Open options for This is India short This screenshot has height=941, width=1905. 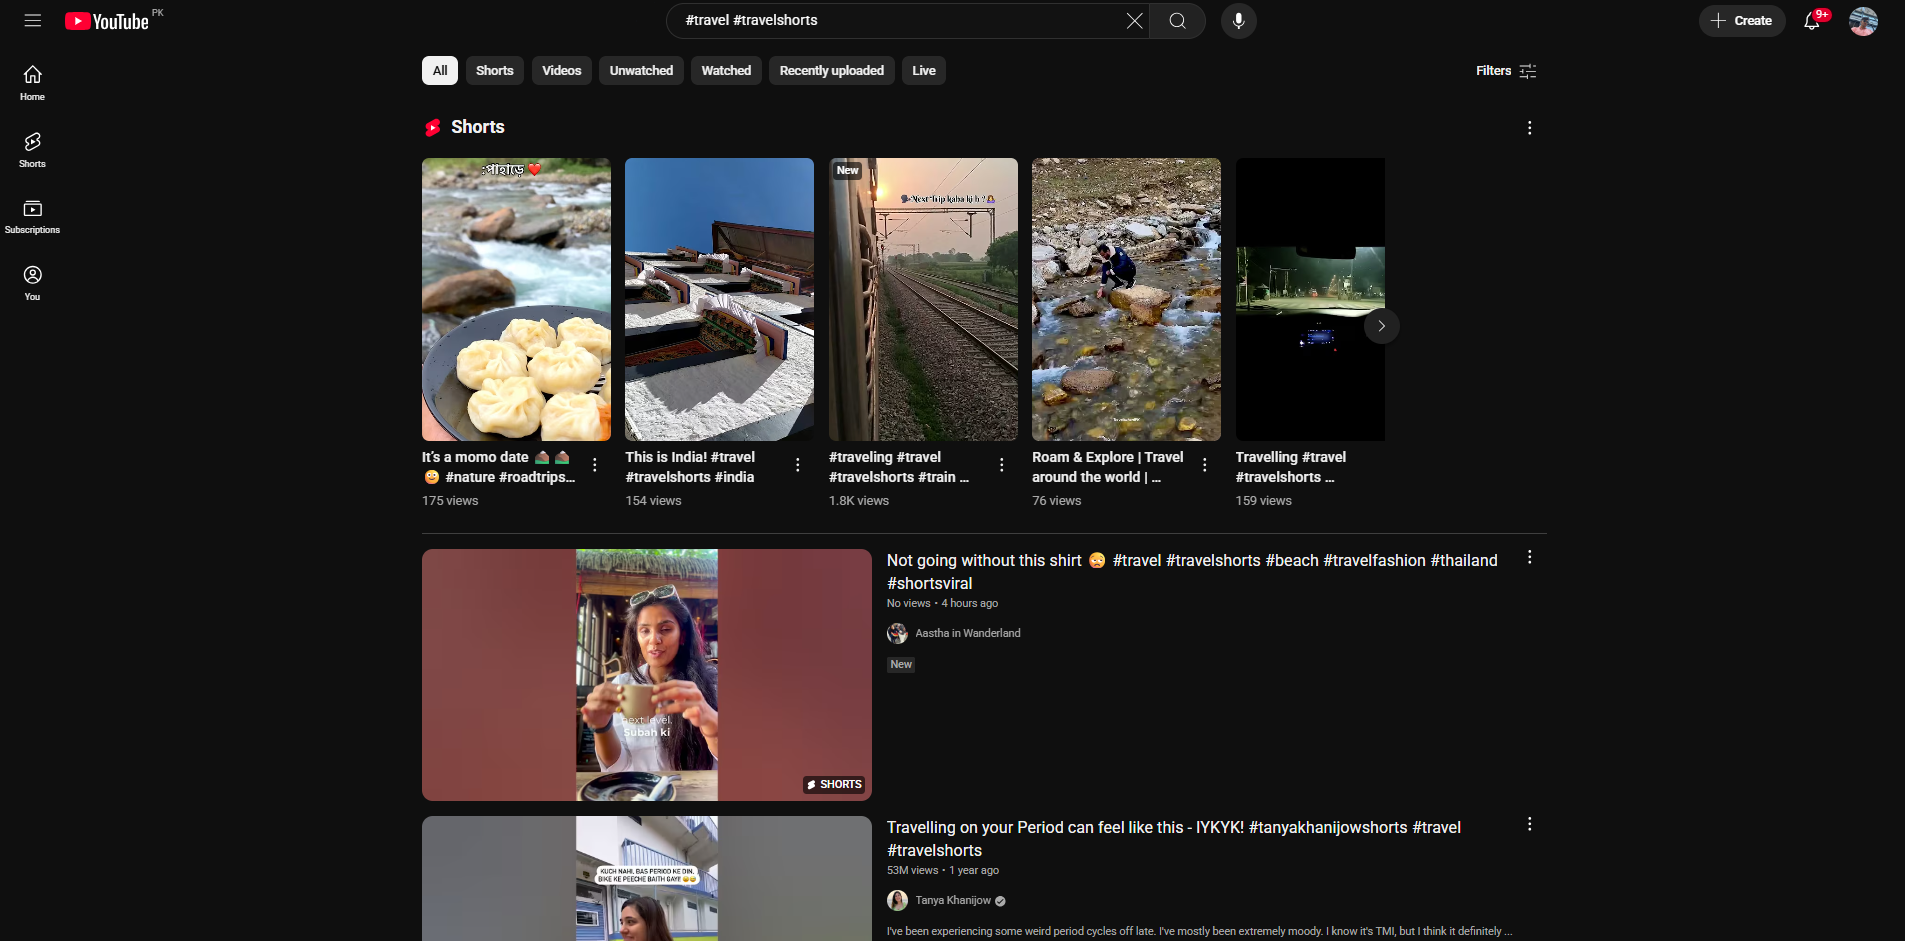click(x=798, y=465)
